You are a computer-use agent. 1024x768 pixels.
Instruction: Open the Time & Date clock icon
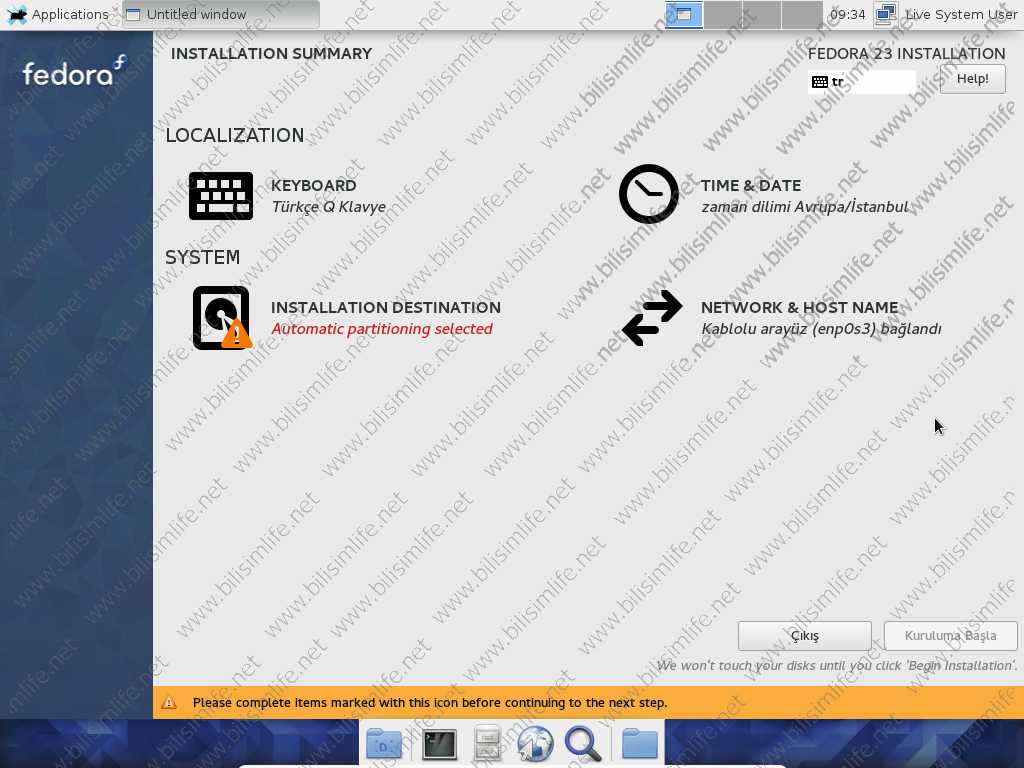tap(648, 194)
